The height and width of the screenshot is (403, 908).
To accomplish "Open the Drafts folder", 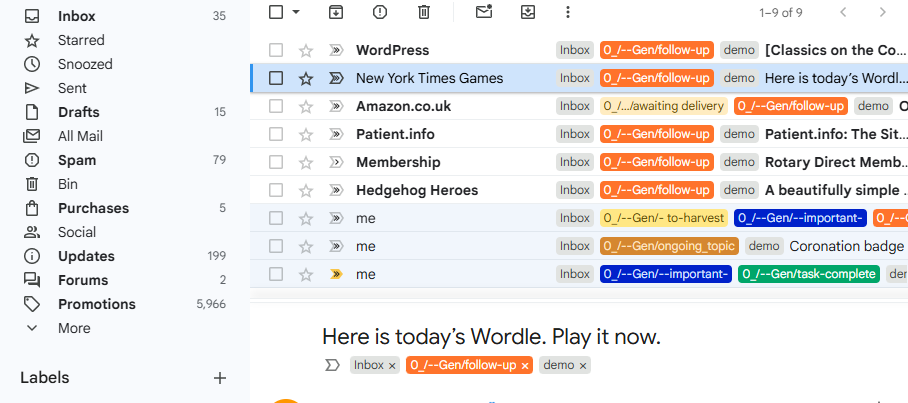I will [77, 112].
